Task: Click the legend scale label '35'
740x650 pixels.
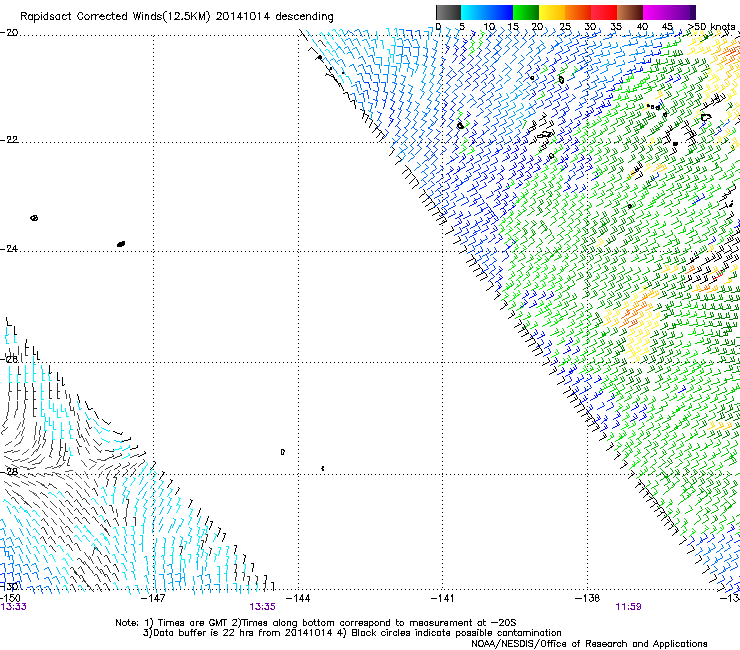Action: tap(616, 27)
